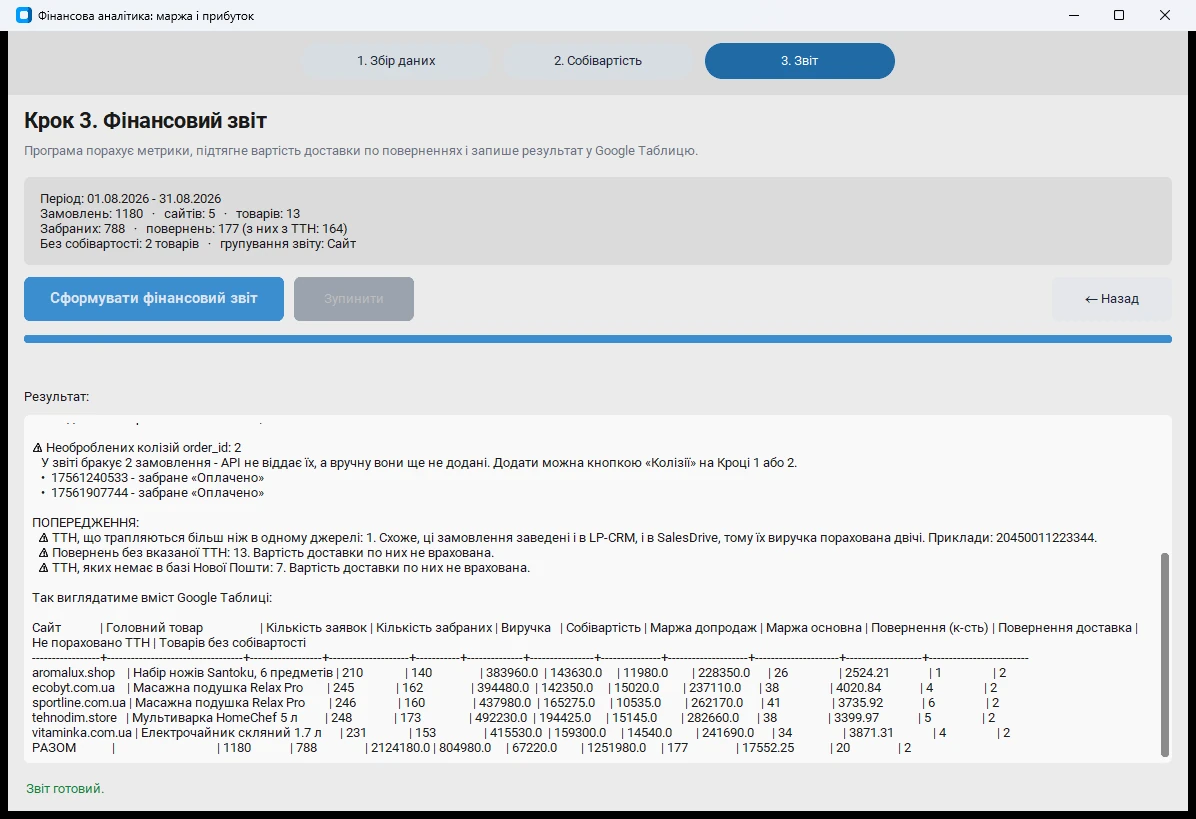Click window title 'Фінансова аналітика: маржа і прибуток'
Viewport: 1196px width, 819px height.
pyautogui.click(x=146, y=16)
